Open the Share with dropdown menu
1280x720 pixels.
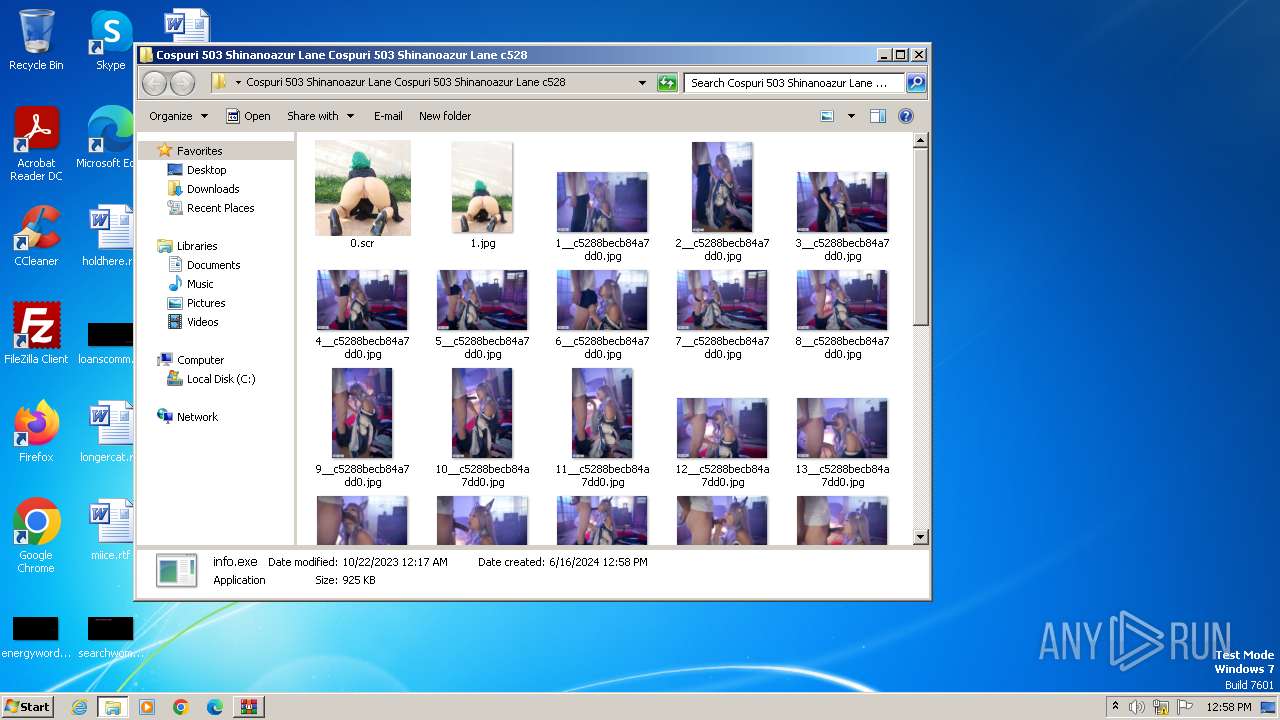[320, 116]
